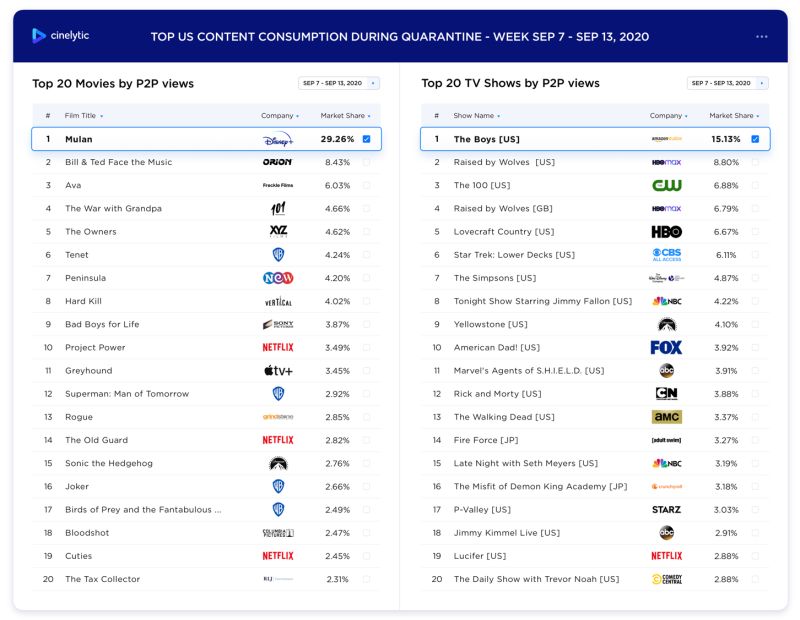This screenshot has height=620, width=800.
Task: Click FOX logo in American Dad row
Action: (x=666, y=348)
